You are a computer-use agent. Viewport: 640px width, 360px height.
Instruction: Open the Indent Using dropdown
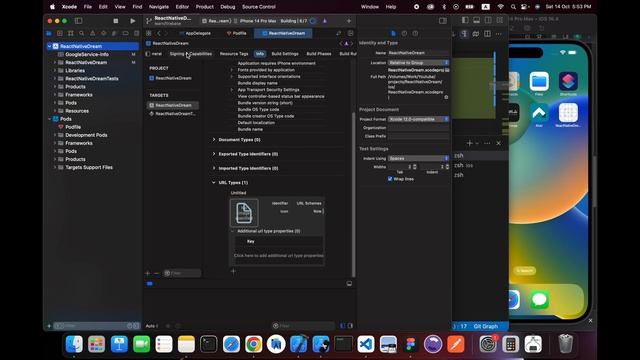click(418, 158)
